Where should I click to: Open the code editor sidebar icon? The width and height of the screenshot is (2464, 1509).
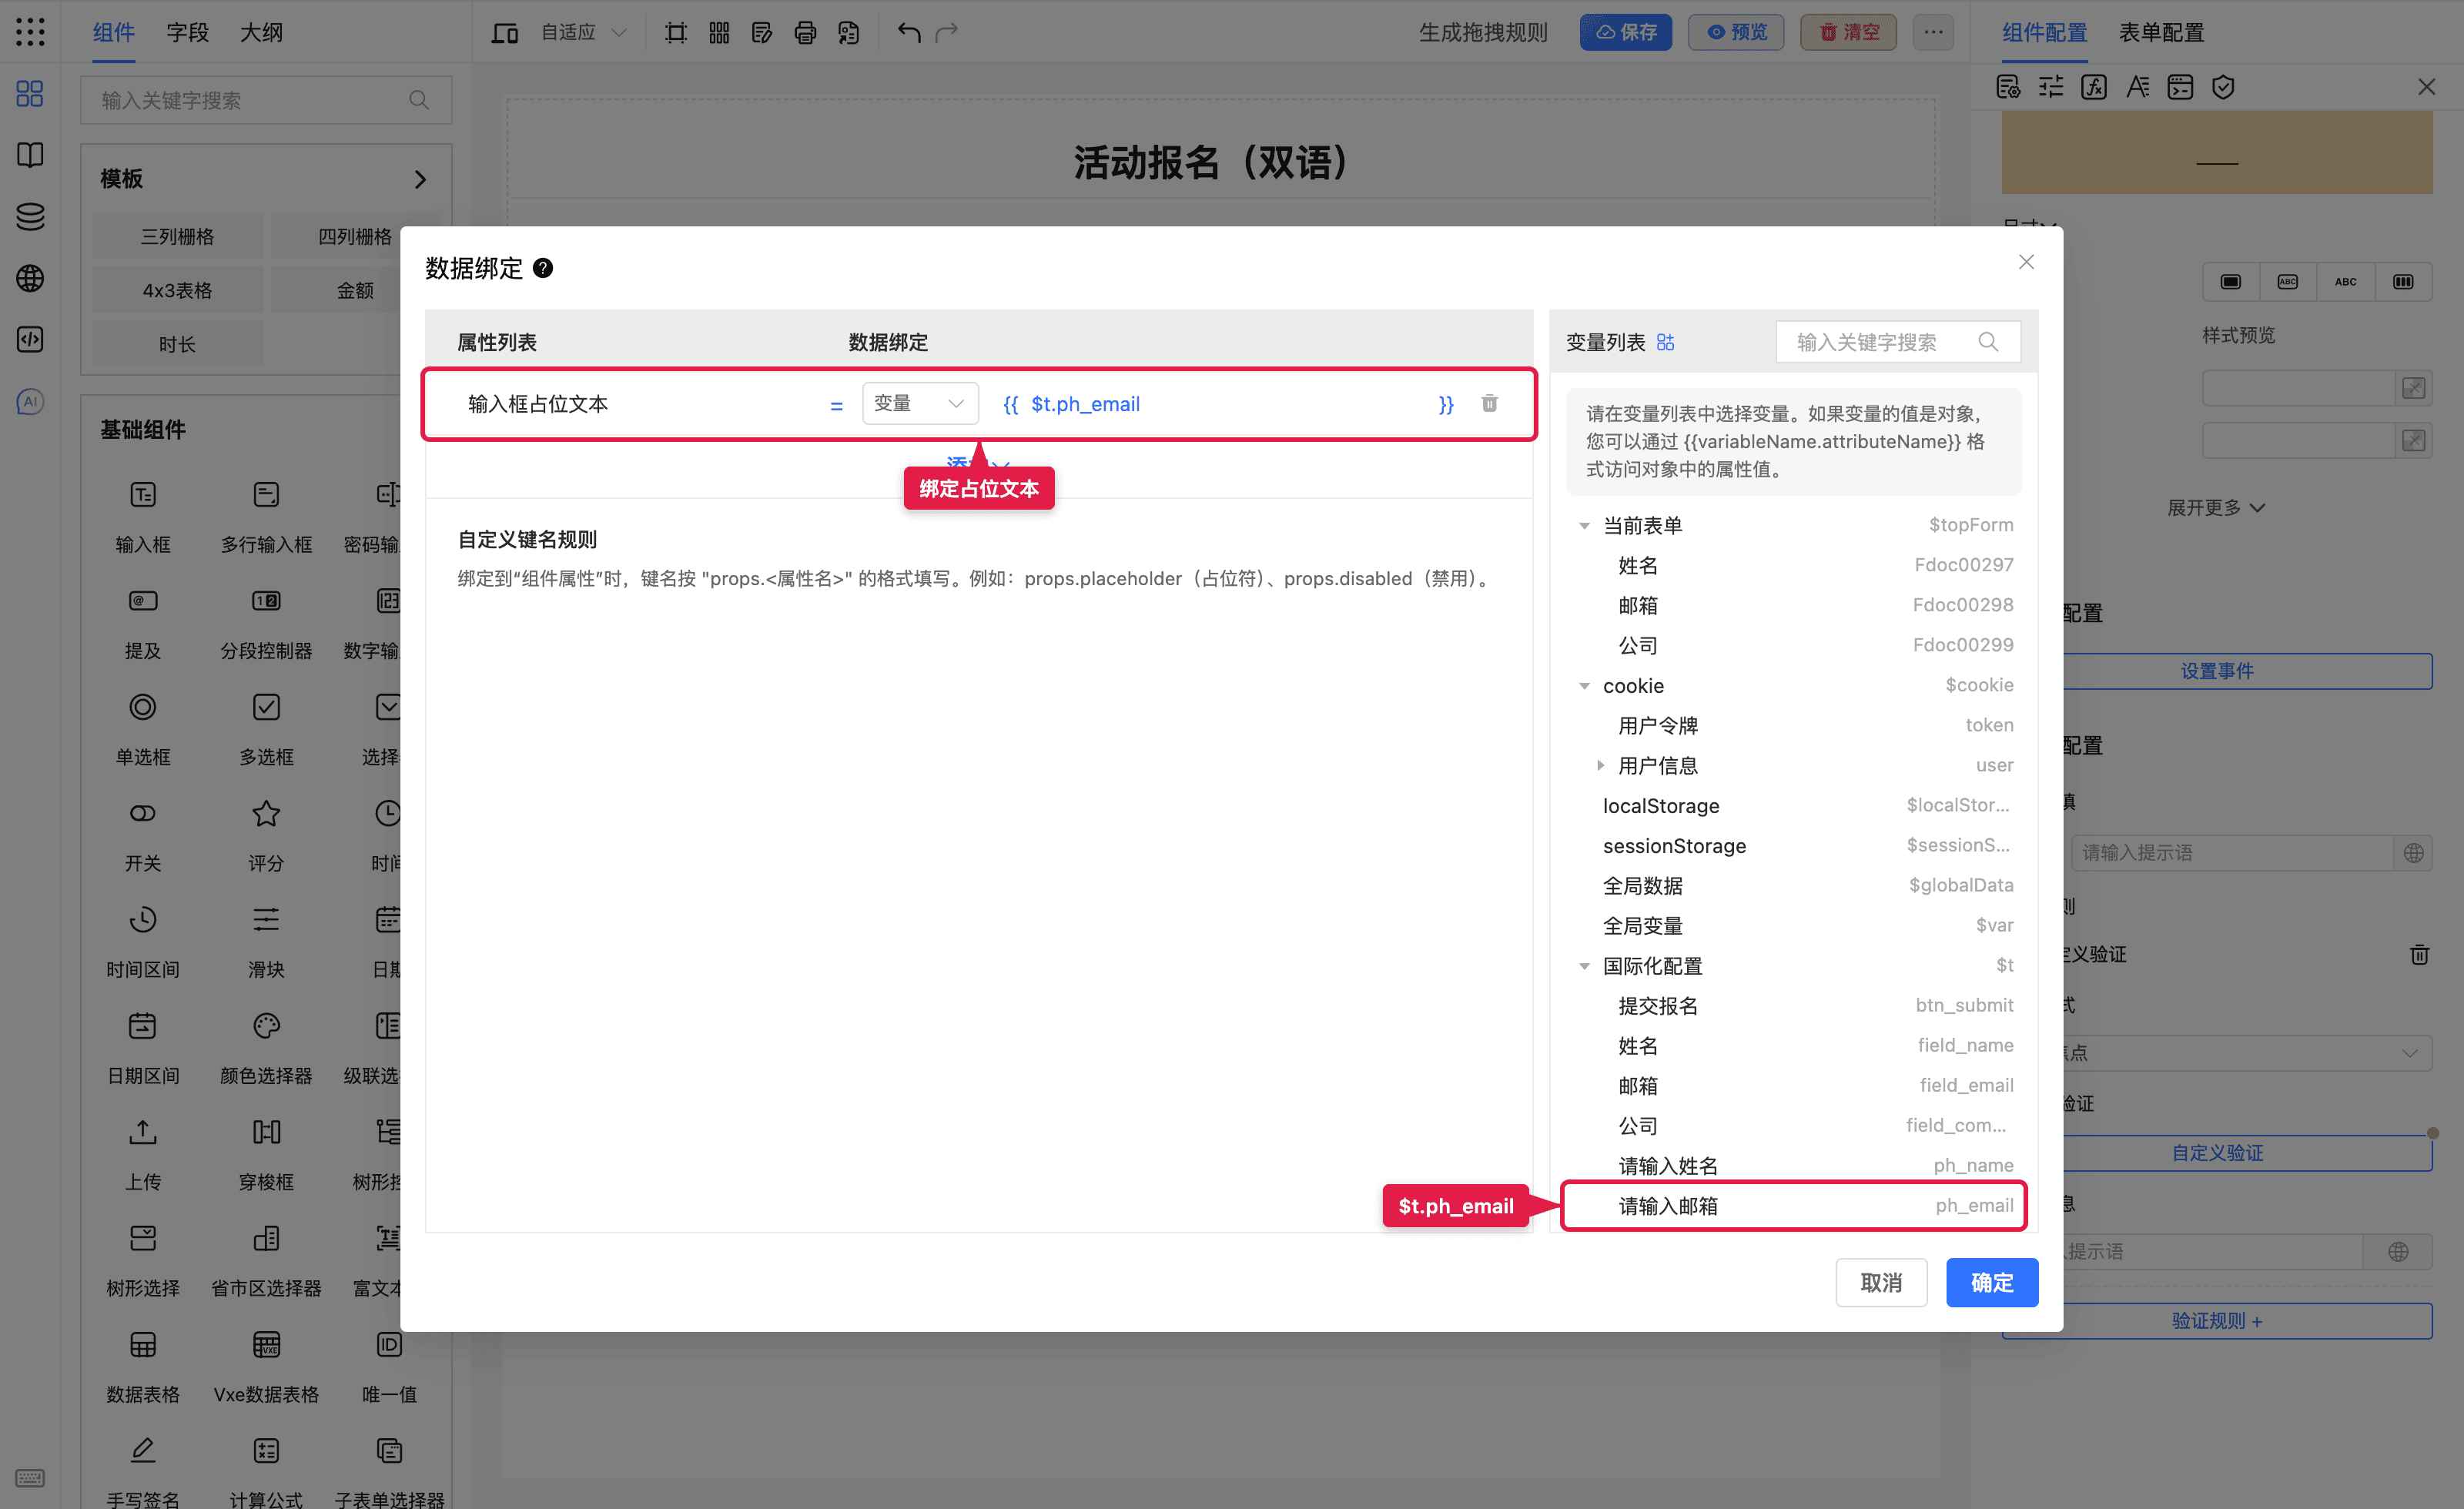click(x=30, y=340)
